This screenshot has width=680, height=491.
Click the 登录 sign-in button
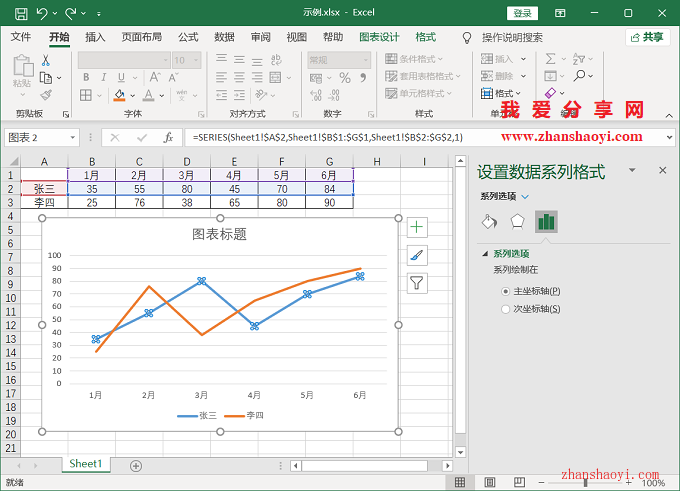coord(522,13)
